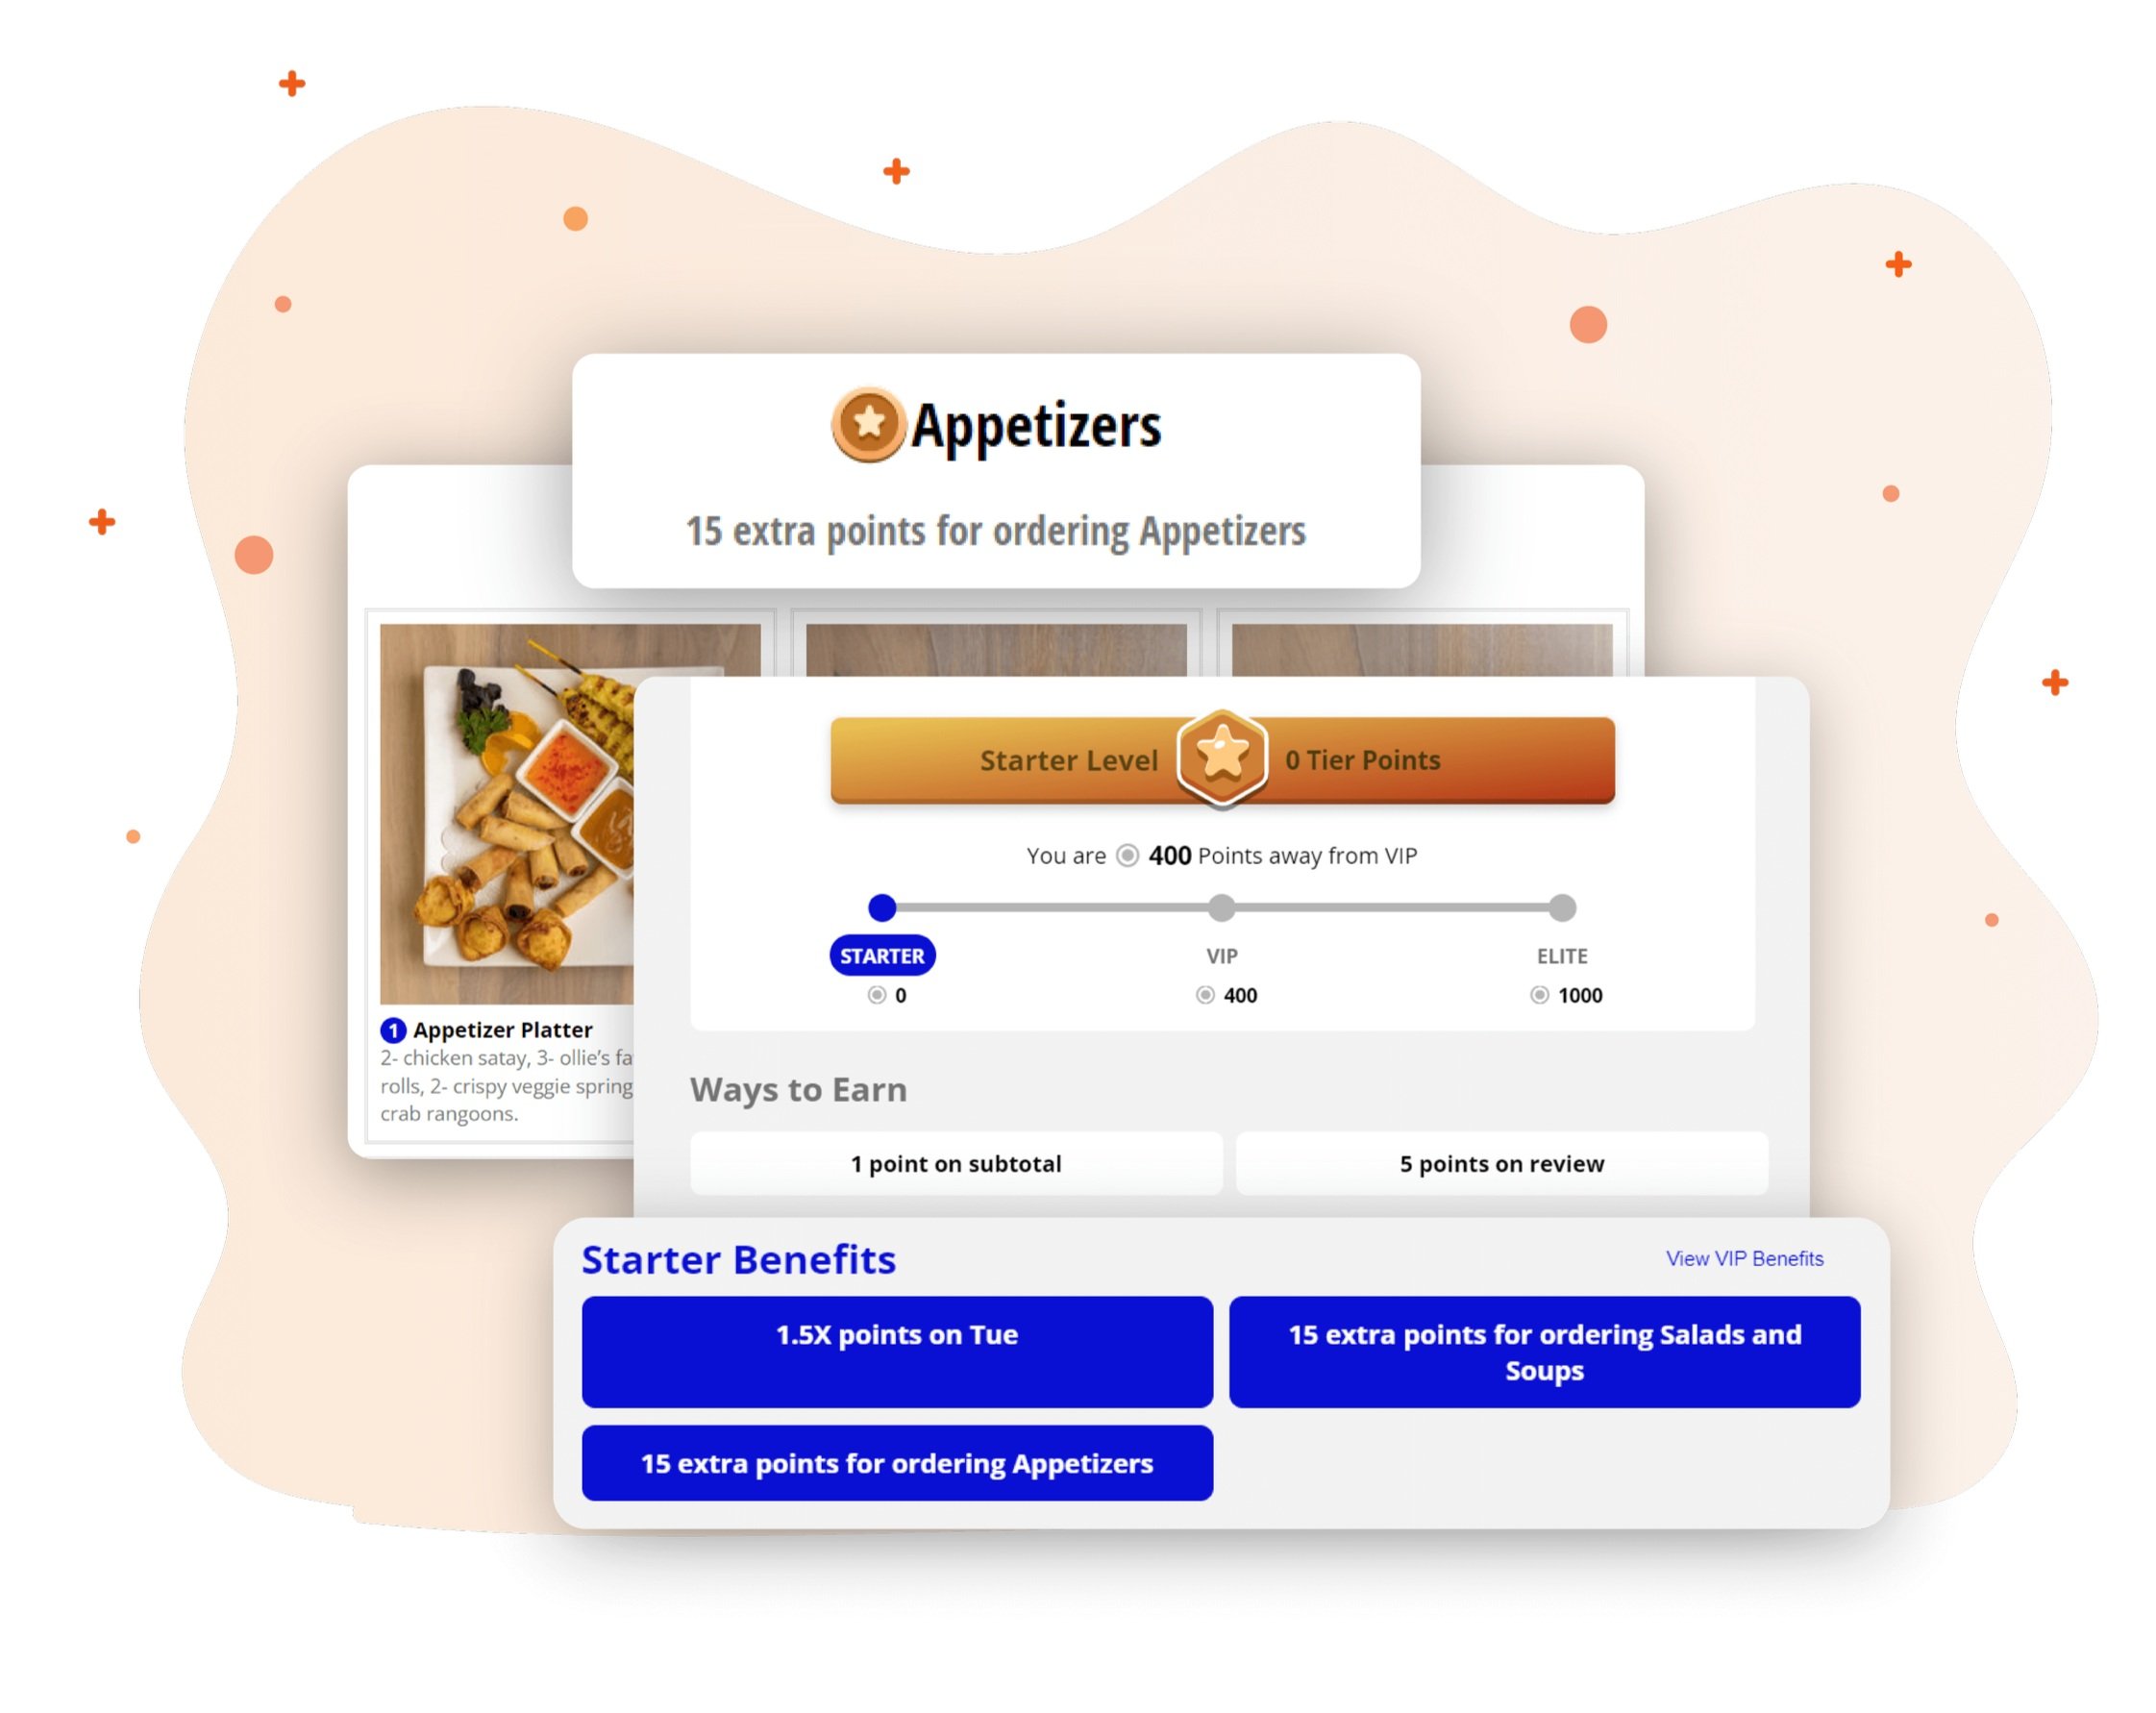The width and height of the screenshot is (2156, 1713).
Task: Click the coin icon before 400 Points away
Action: click(1127, 855)
